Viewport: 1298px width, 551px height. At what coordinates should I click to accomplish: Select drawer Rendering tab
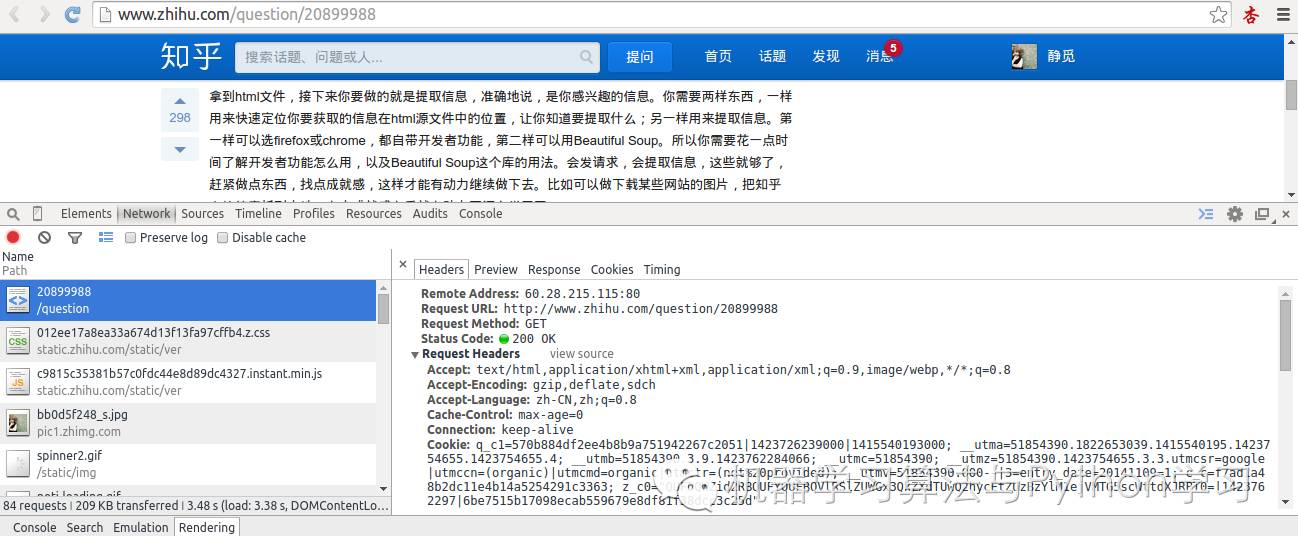pos(207,527)
